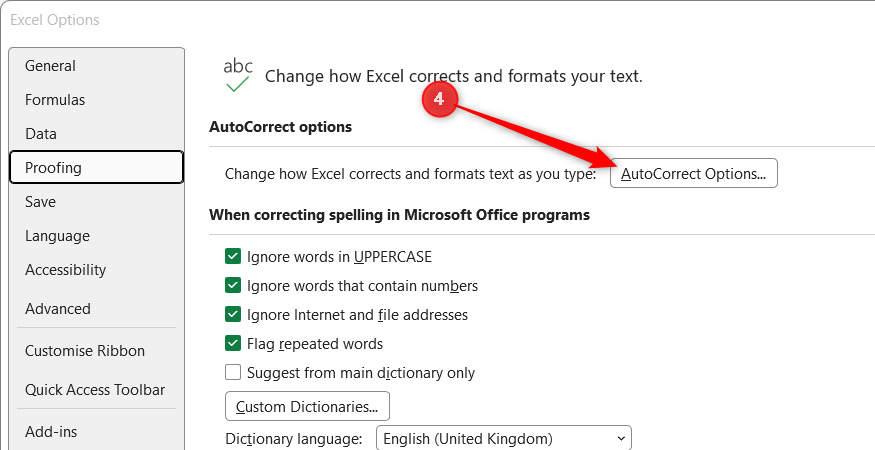The height and width of the screenshot is (450, 875).
Task: Expand the Dictionary language dropdown
Action: 504,439
